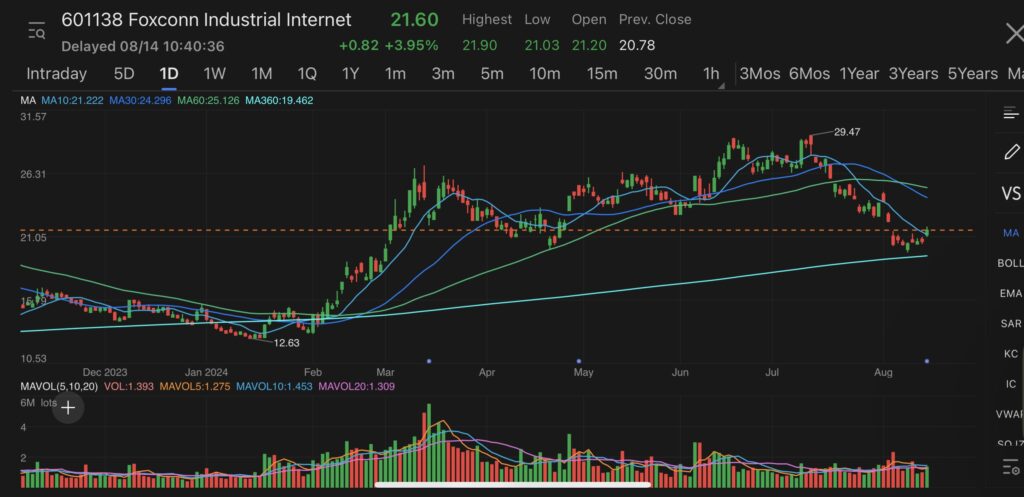Set range to 3Mos

(x=760, y=74)
